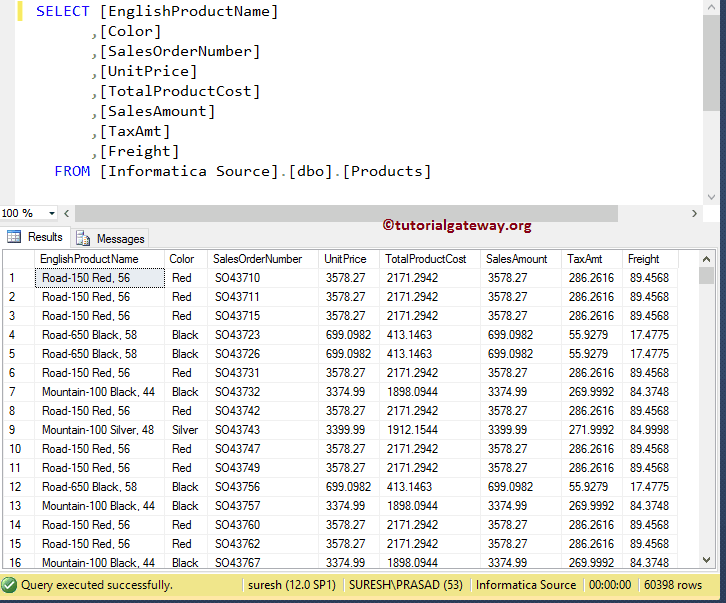Click the Messages tab icon
This screenshot has width=726, height=603.
83,239
